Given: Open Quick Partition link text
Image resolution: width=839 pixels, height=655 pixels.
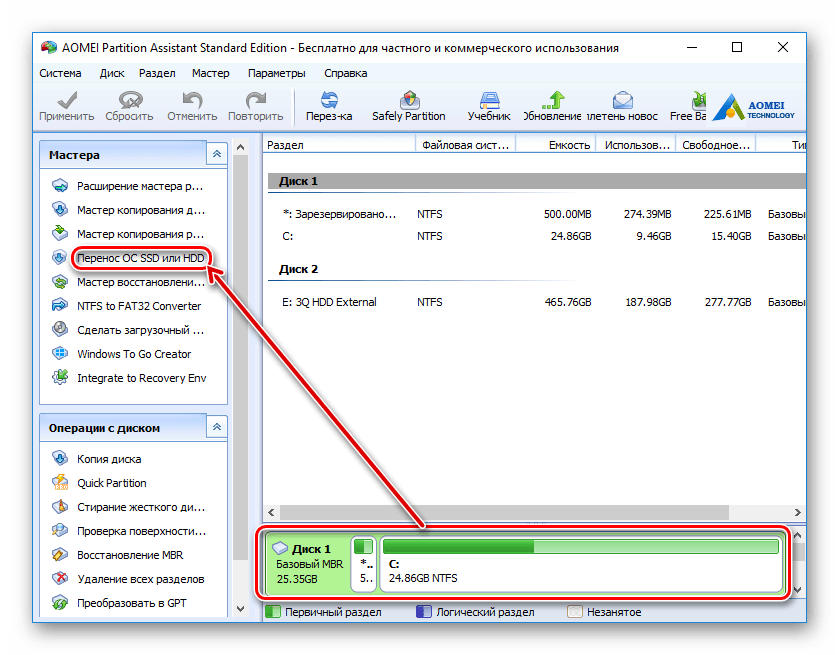Looking at the screenshot, I should (112, 483).
